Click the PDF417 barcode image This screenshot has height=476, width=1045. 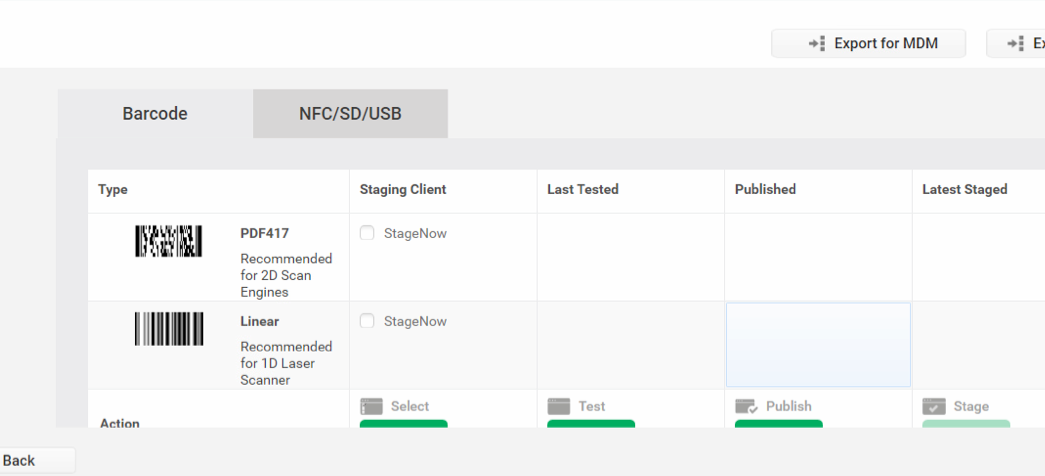(x=169, y=241)
